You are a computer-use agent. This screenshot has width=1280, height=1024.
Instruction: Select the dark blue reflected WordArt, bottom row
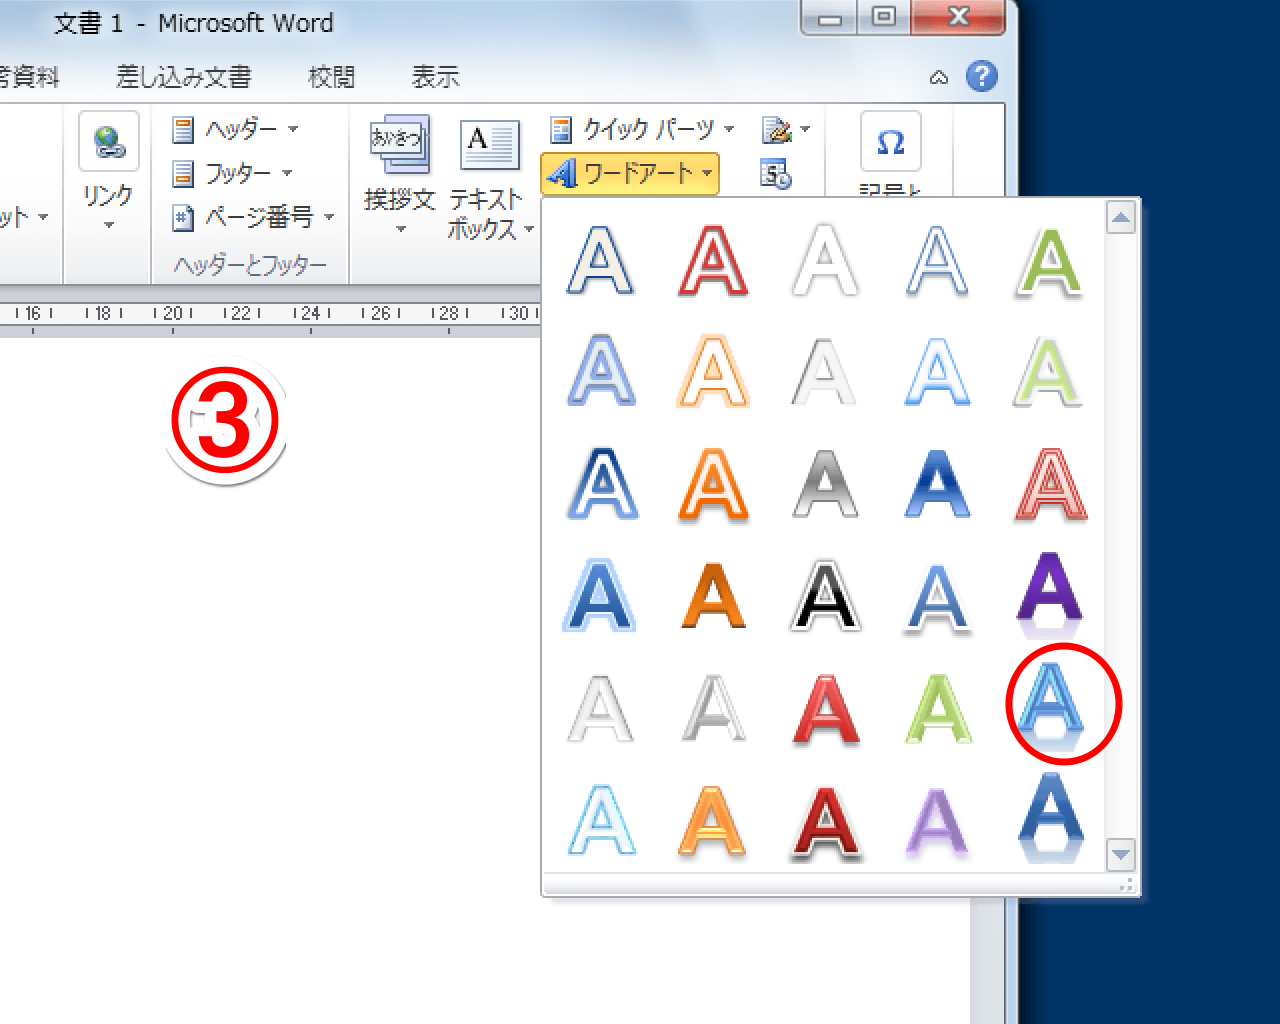click(1049, 818)
